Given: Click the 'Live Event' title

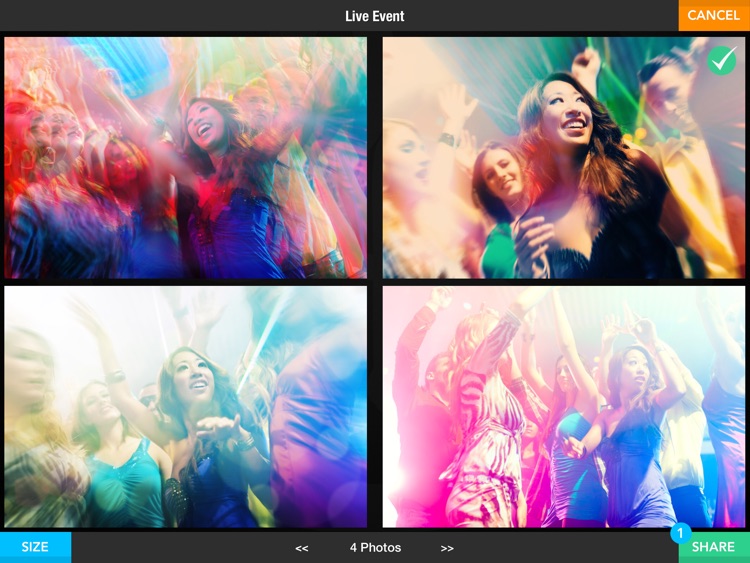Looking at the screenshot, I should (x=375, y=16).
